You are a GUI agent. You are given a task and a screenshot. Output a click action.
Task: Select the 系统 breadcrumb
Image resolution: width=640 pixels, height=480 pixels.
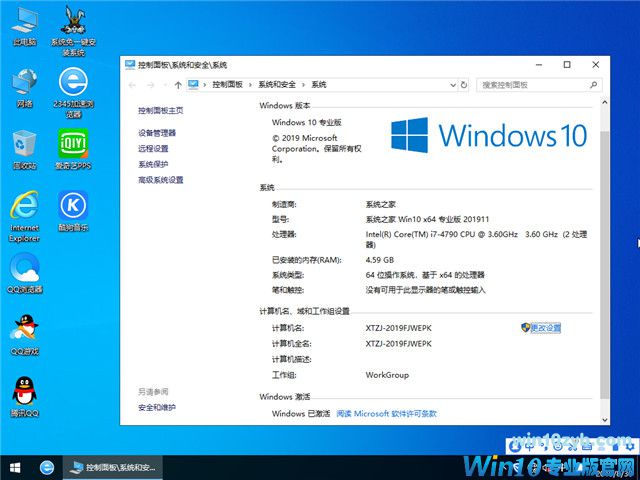tap(319, 84)
